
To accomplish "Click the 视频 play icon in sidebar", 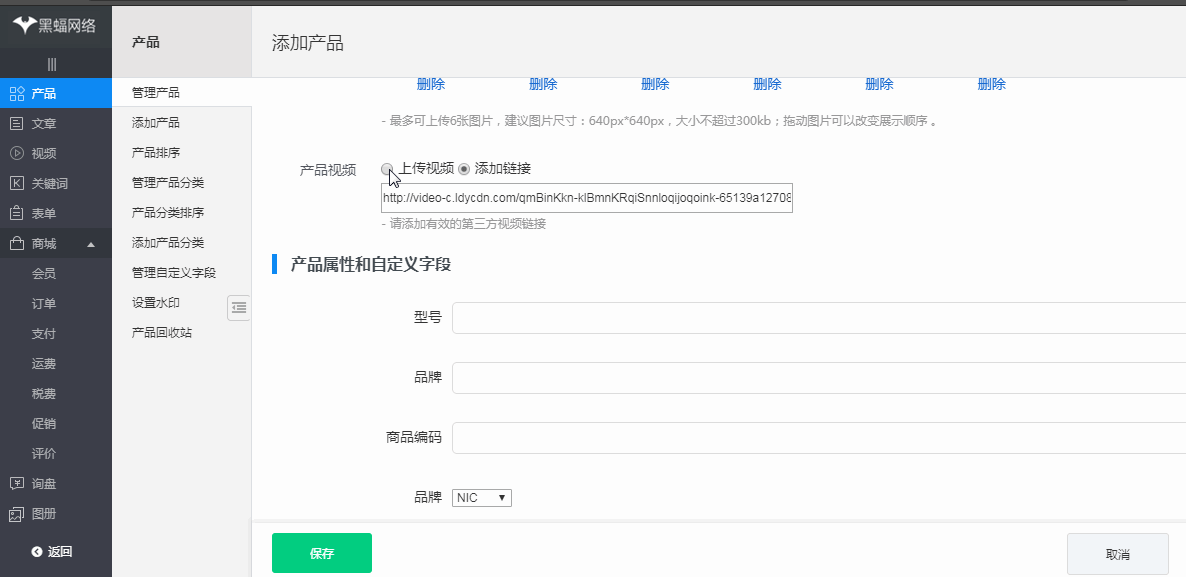I will pos(16,154).
